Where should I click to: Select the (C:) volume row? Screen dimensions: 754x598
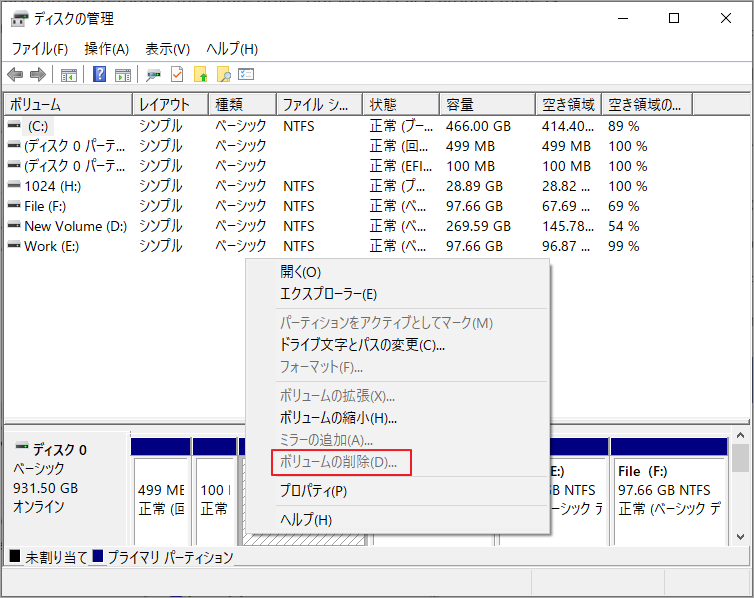coord(377,126)
